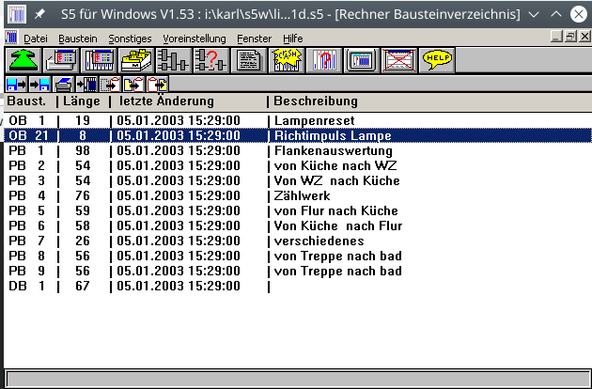This screenshot has height=389, width=592.
Task: Click the green upward arrow toolbar icon
Action: point(23,60)
